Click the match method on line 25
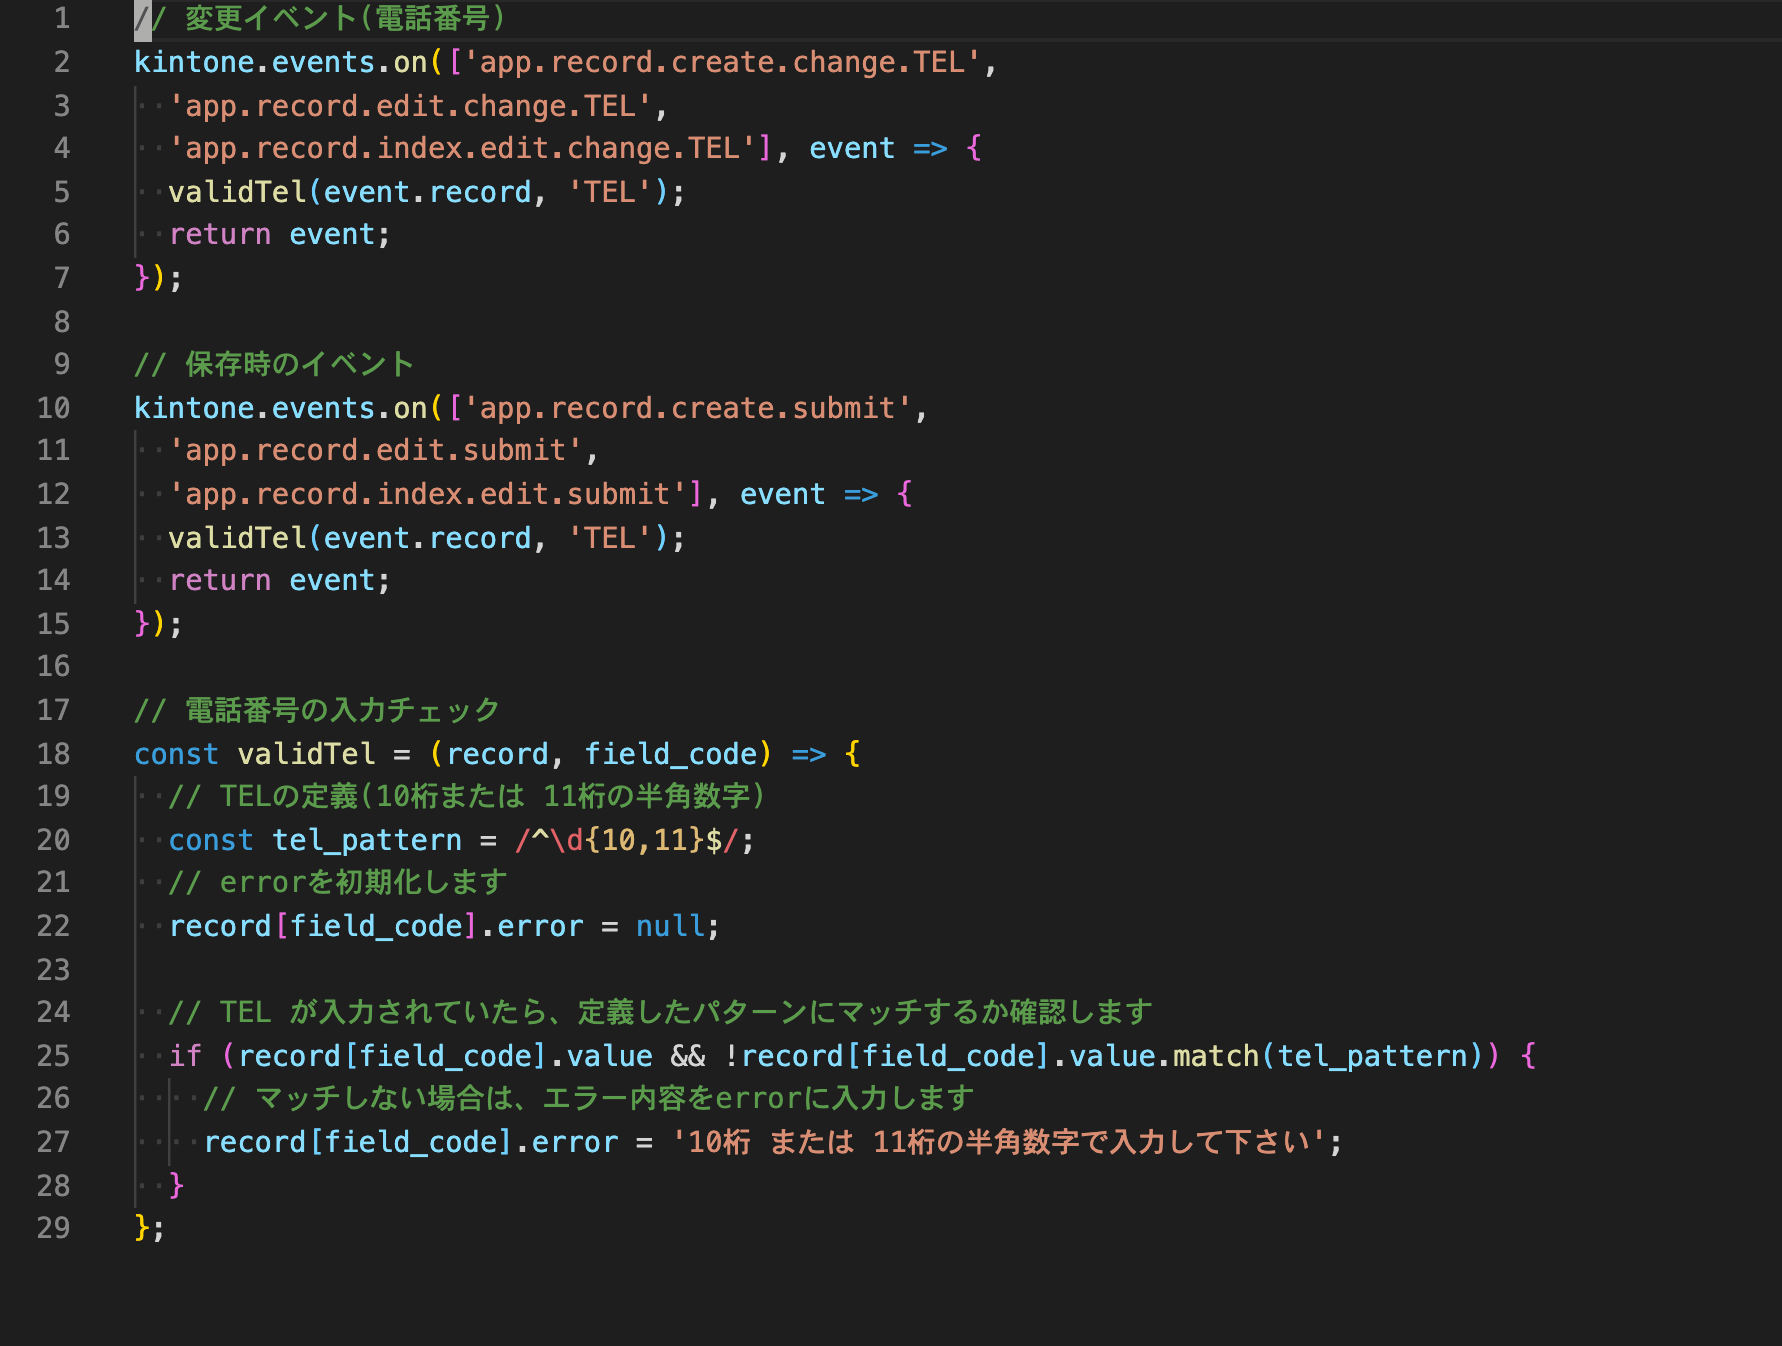This screenshot has height=1346, width=1782. coord(1215,1056)
